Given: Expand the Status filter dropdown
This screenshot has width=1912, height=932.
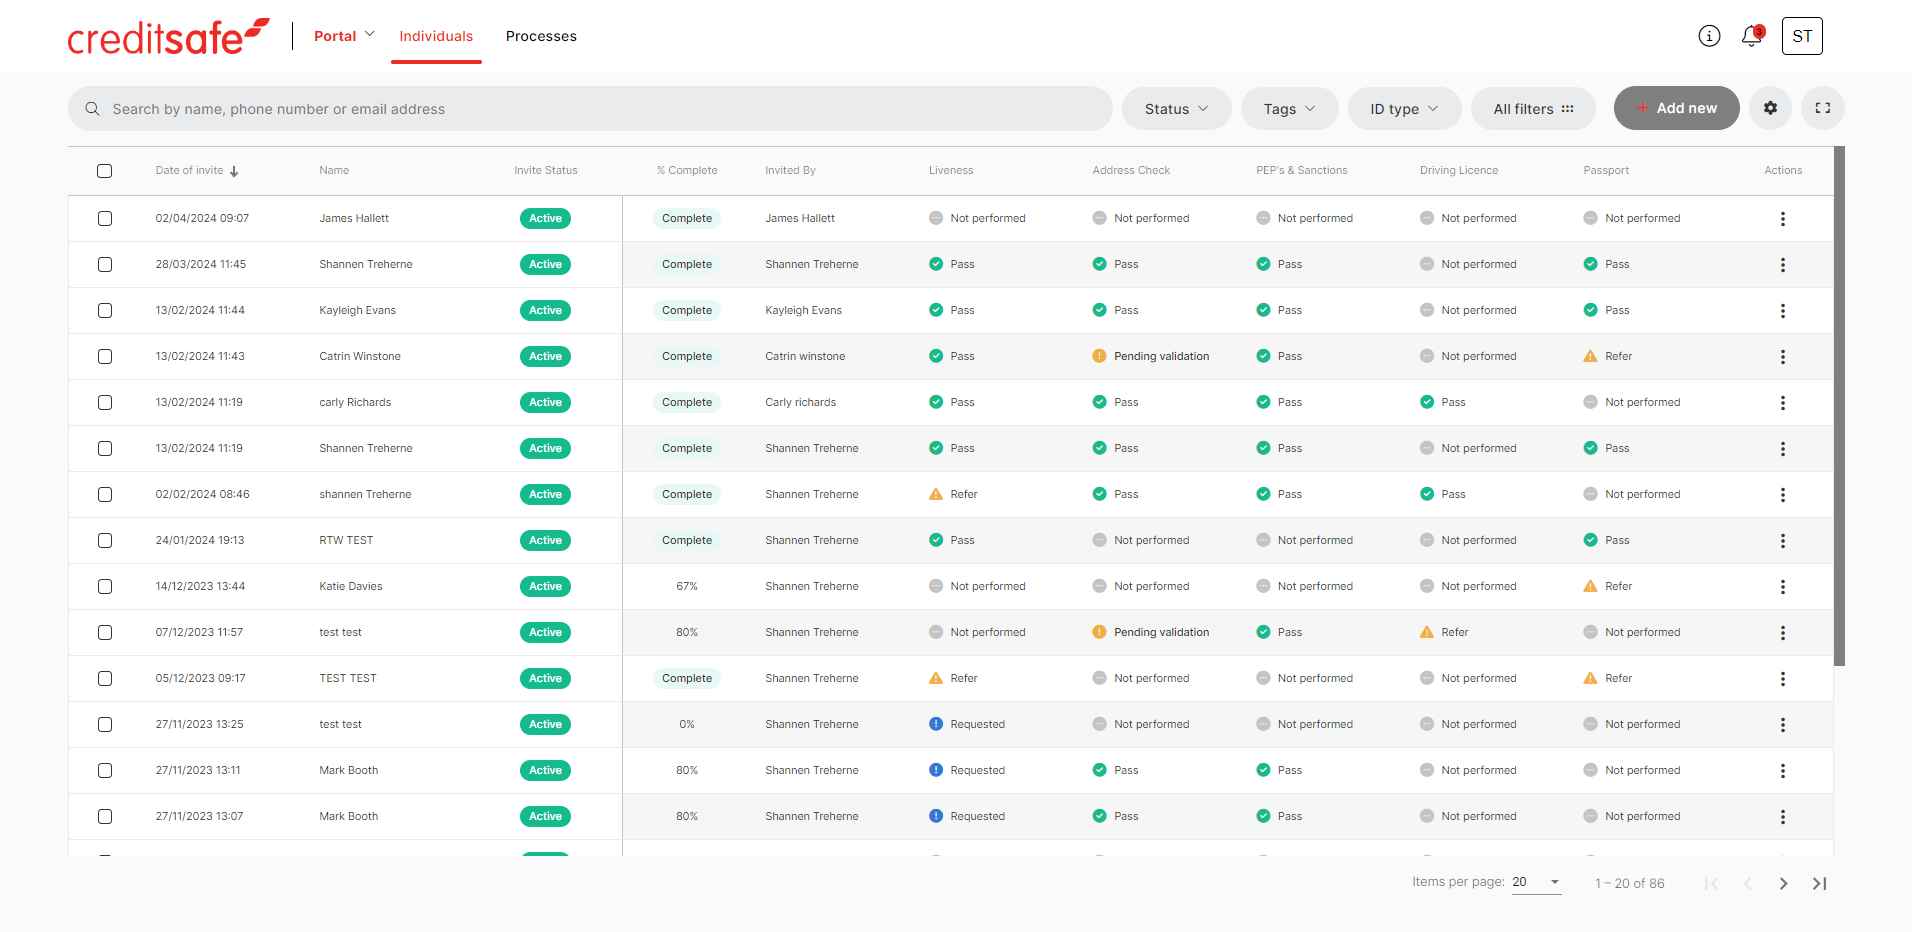Looking at the screenshot, I should 1176,109.
